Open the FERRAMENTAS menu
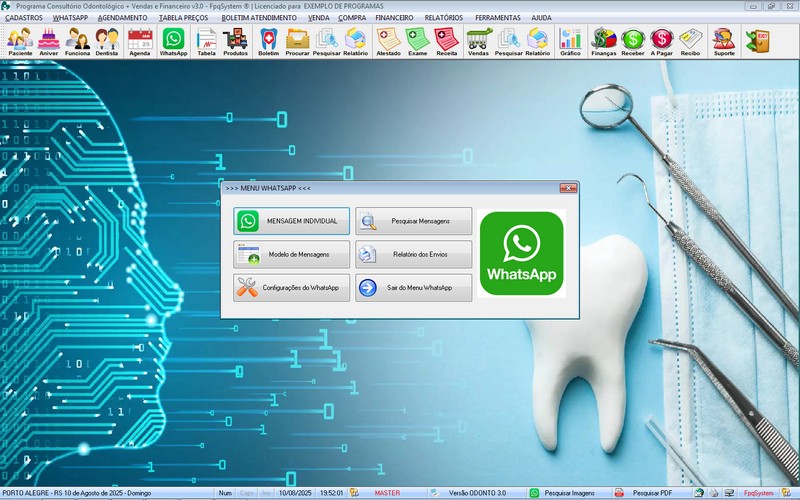This screenshot has height=500, width=800. click(497, 18)
